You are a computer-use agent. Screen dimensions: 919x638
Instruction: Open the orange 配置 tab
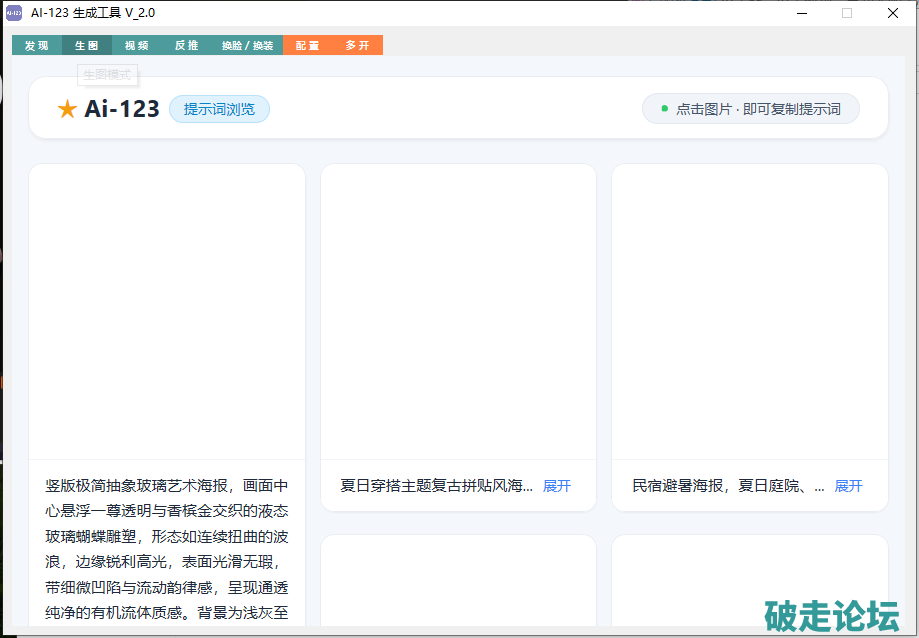tap(308, 45)
